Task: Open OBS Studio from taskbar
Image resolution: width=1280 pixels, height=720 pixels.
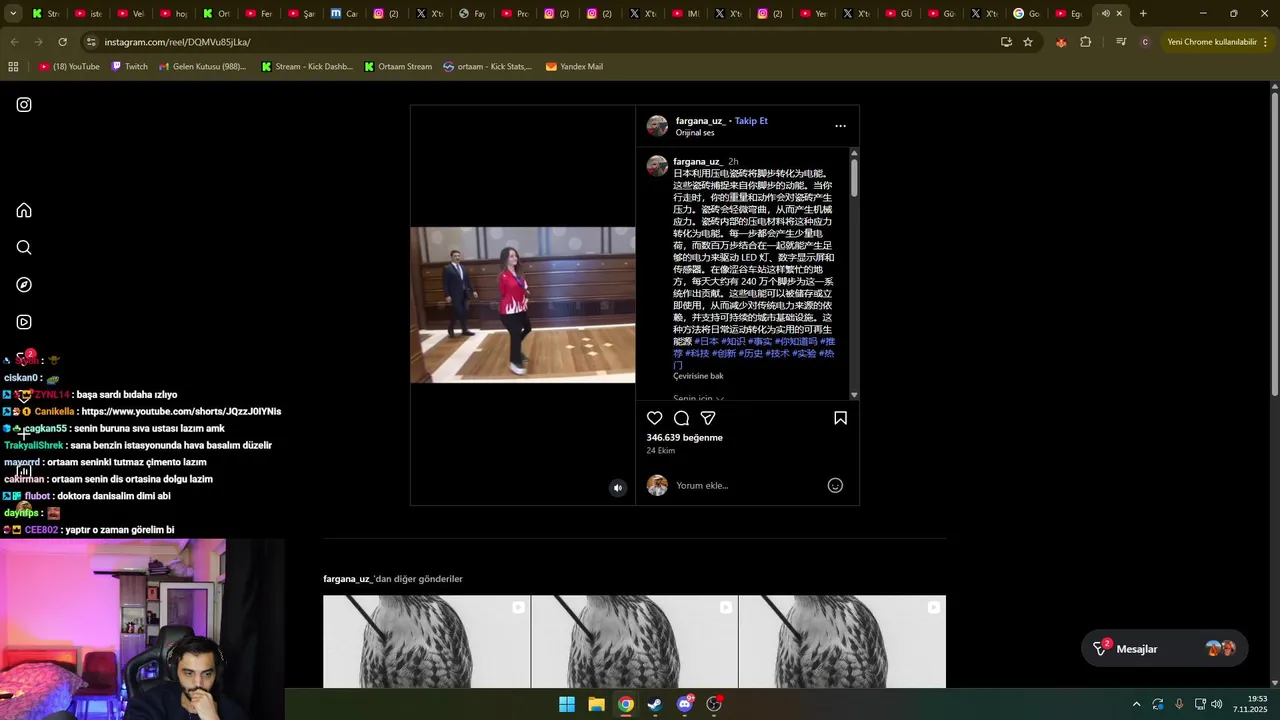Action: pyautogui.click(x=714, y=704)
